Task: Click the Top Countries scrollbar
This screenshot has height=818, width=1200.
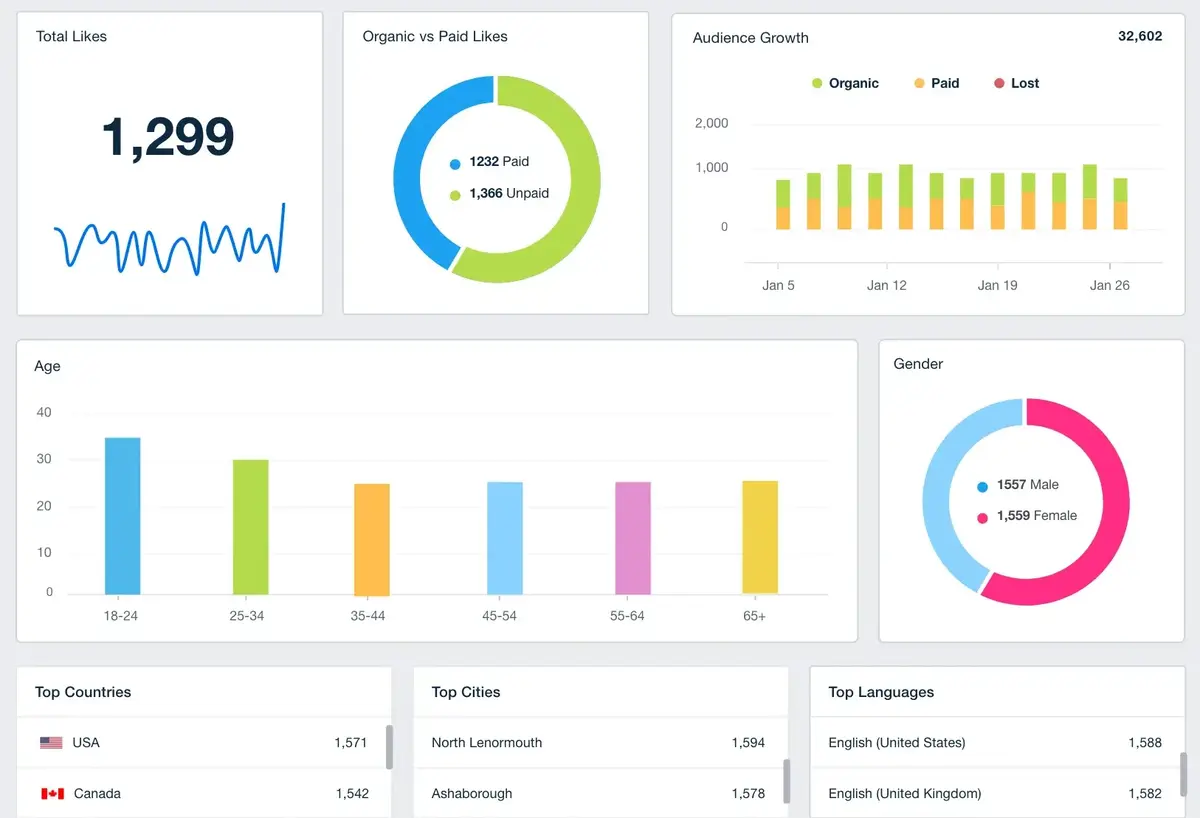Action: click(x=389, y=747)
